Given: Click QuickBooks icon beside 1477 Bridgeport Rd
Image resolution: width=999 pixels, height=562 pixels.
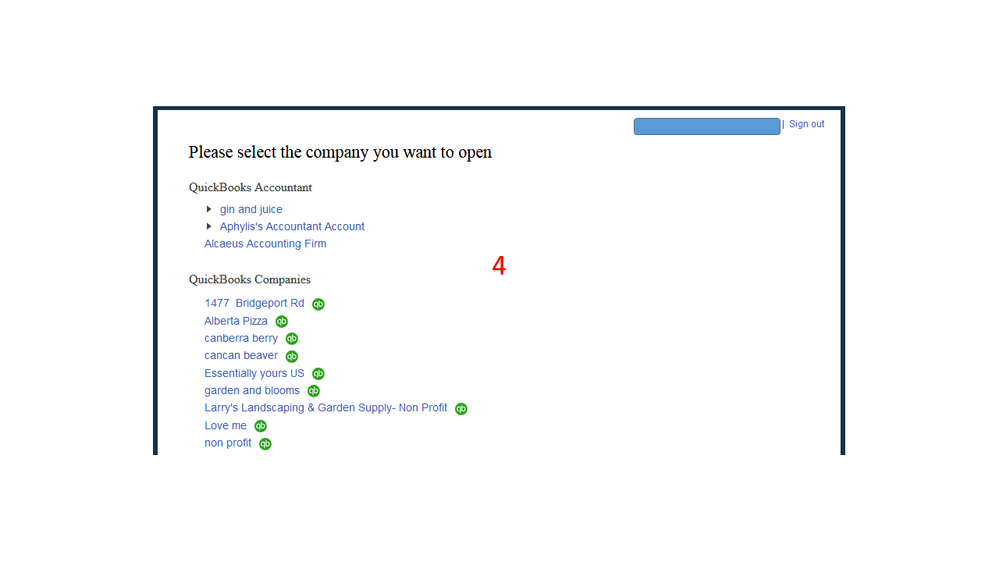Looking at the screenshot, I should click(x=319, y=304).
